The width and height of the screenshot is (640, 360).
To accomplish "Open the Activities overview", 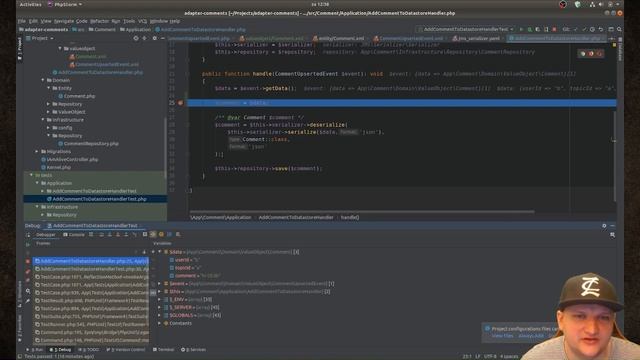I will [x=31, y=4].
